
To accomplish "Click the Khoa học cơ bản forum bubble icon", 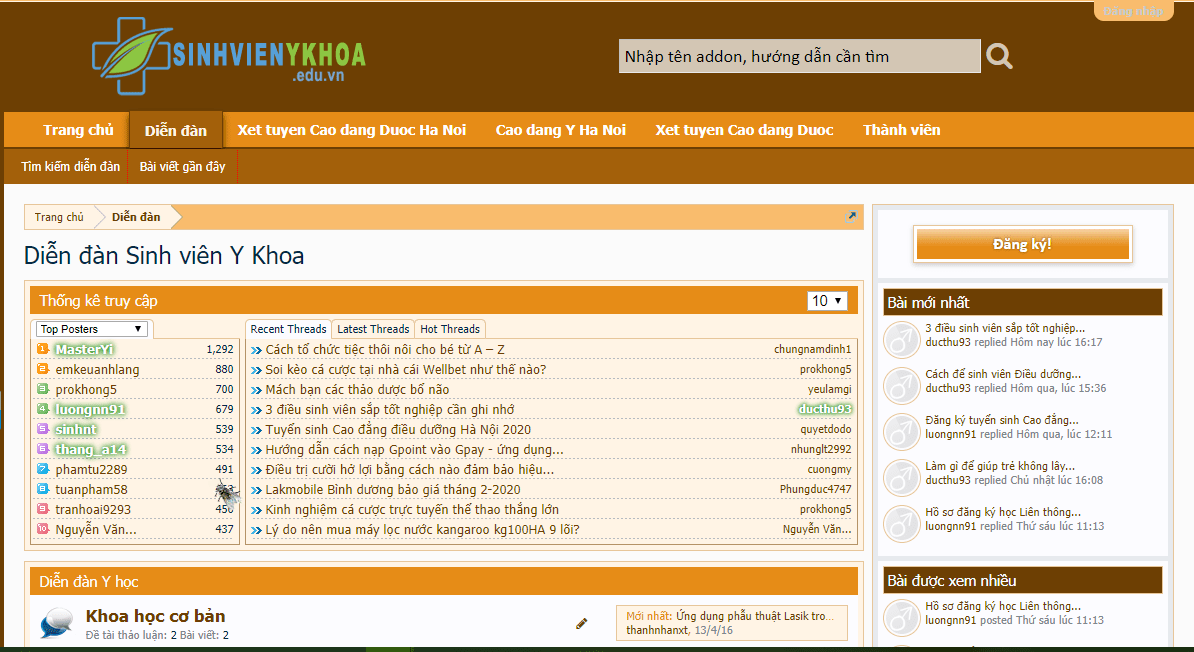I will click(56, 623).
